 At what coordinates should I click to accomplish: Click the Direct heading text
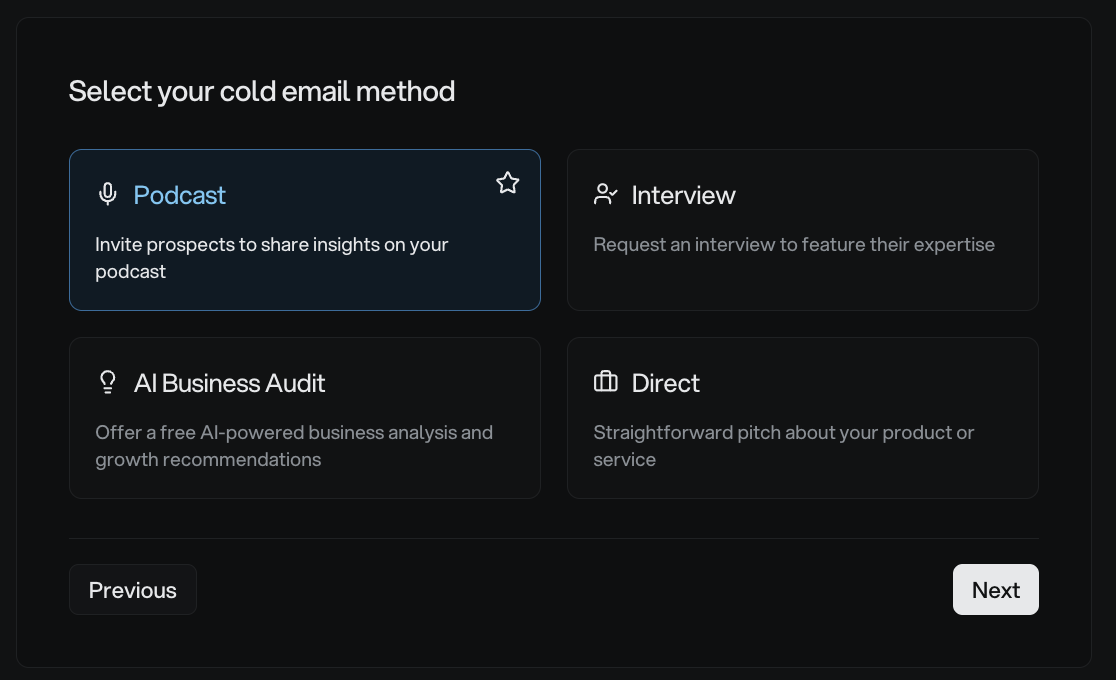pos(665,383)
